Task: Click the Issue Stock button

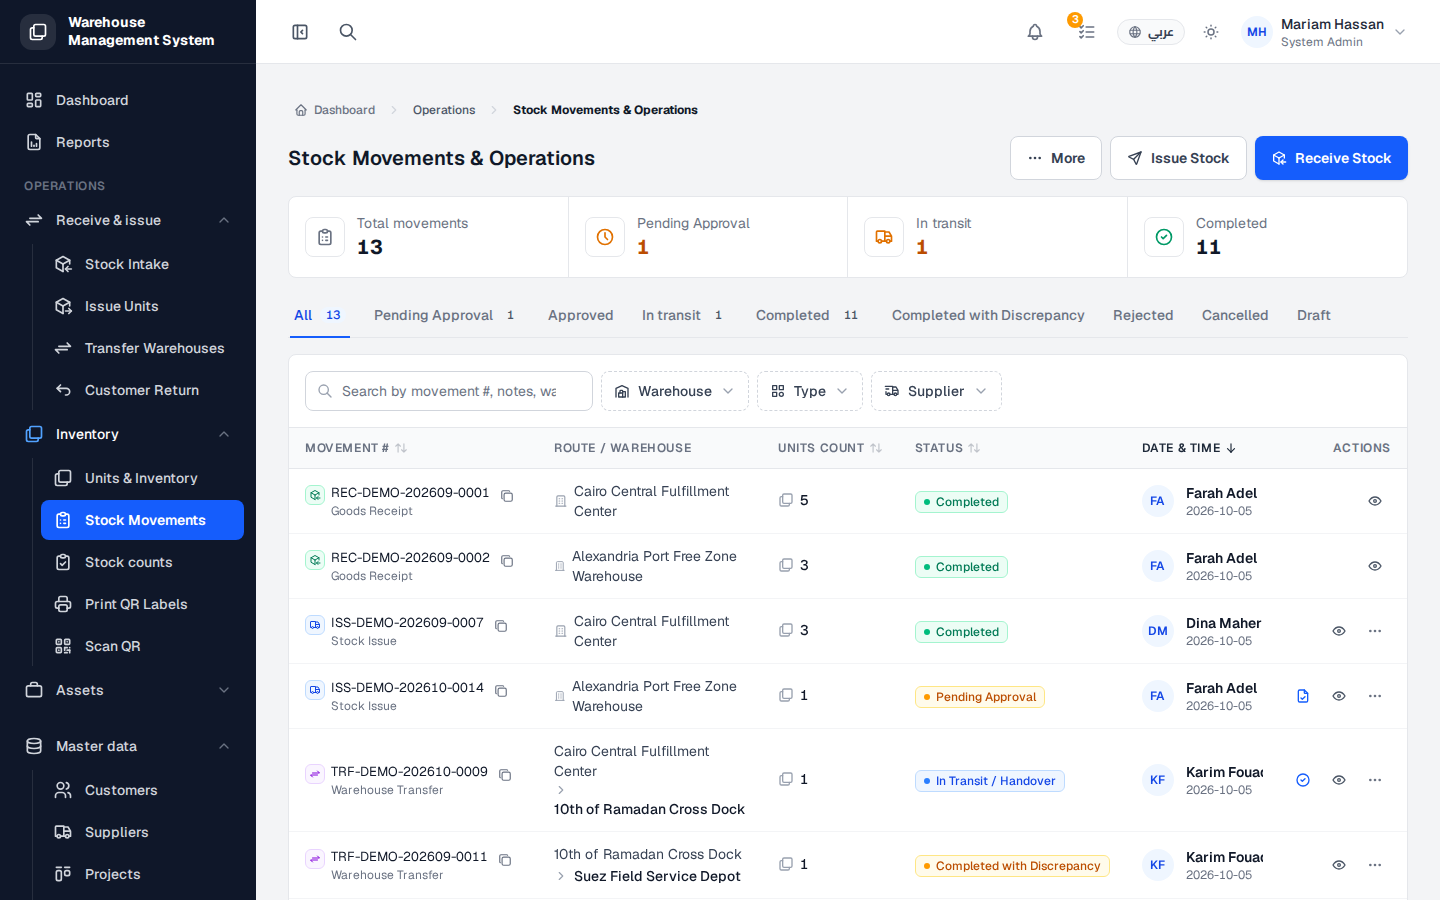Action: point(1178,158)
